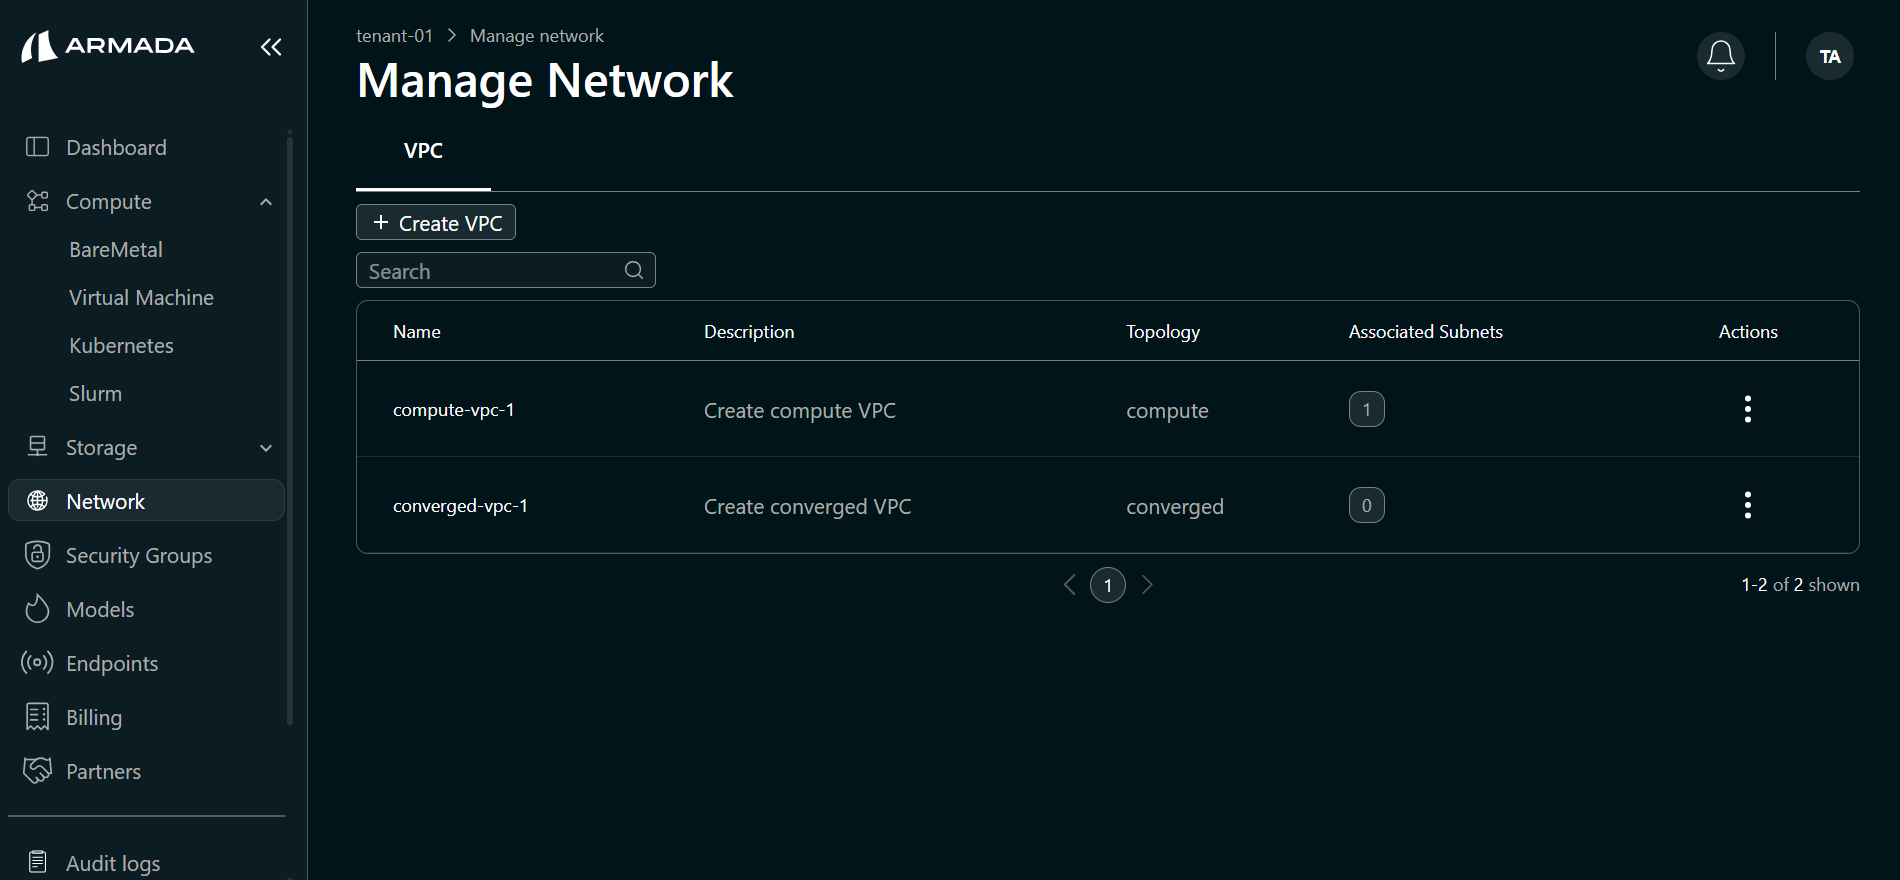Click converged-vpc-1 name cell
The width and height of the screenshot is (1900, 880).
point(460,506)
